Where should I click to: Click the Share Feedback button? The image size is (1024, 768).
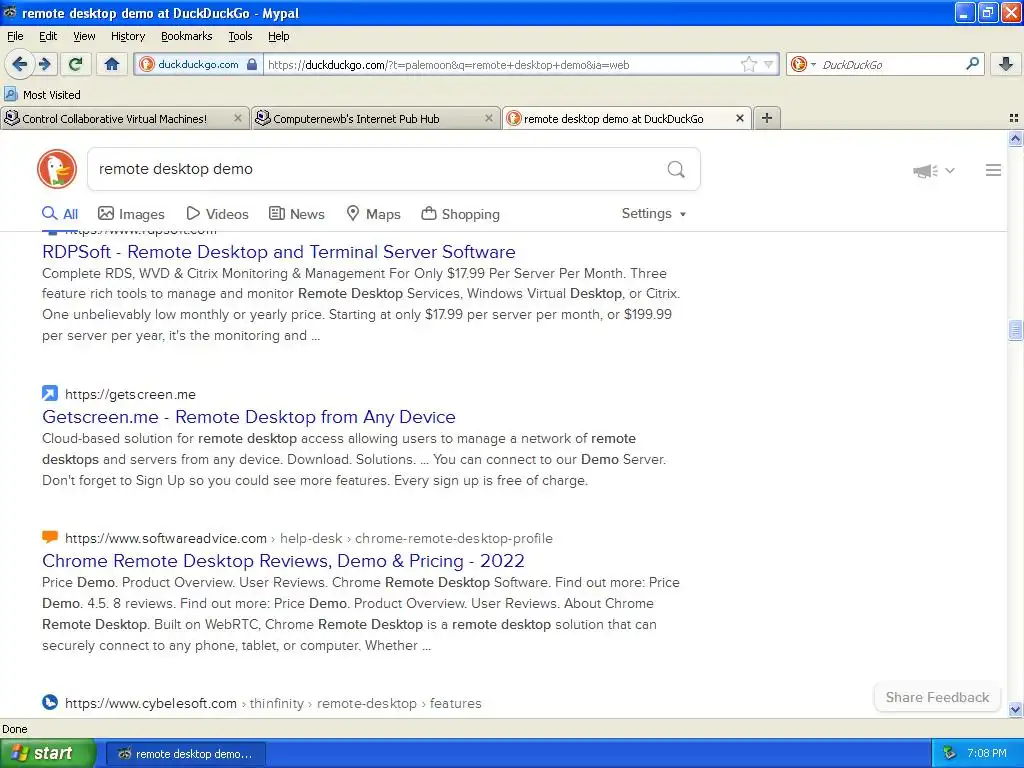(937, 697)
